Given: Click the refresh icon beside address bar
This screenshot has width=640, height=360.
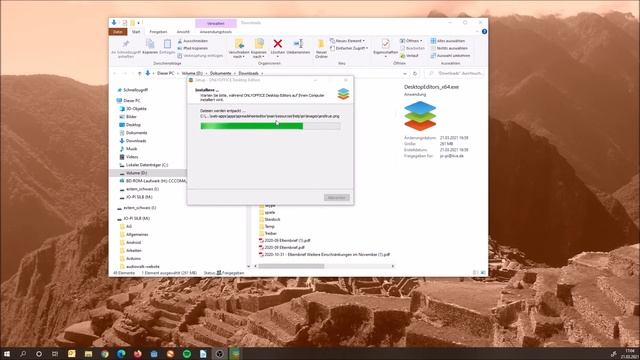Looking at the screenshot, I should pos(415,73).
